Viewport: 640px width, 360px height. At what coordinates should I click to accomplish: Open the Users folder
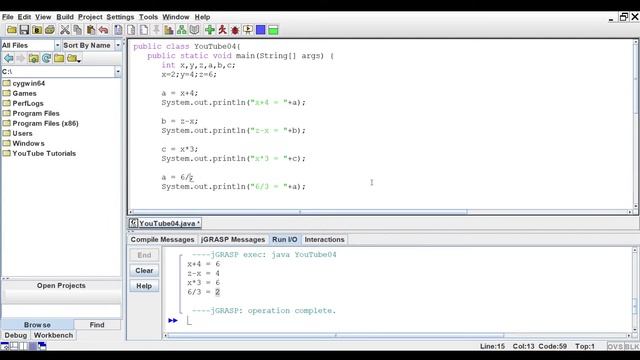(x=18, y=133)
